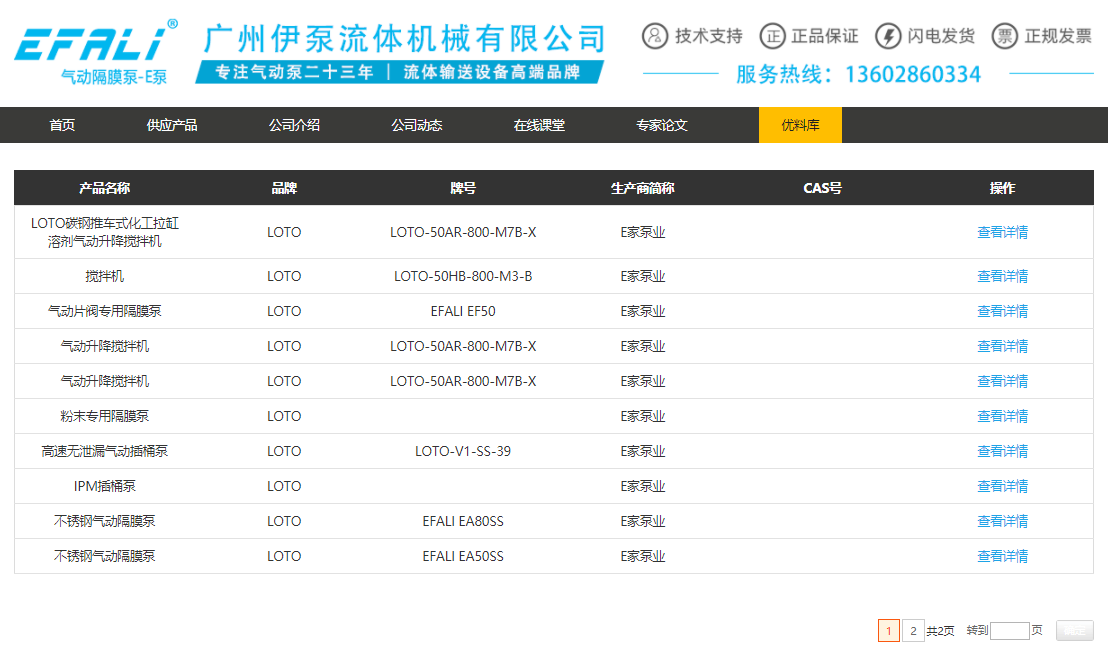The image size is (1108, 652).
Task: Select page 1 in pagination
Action: tap(889, 630)
